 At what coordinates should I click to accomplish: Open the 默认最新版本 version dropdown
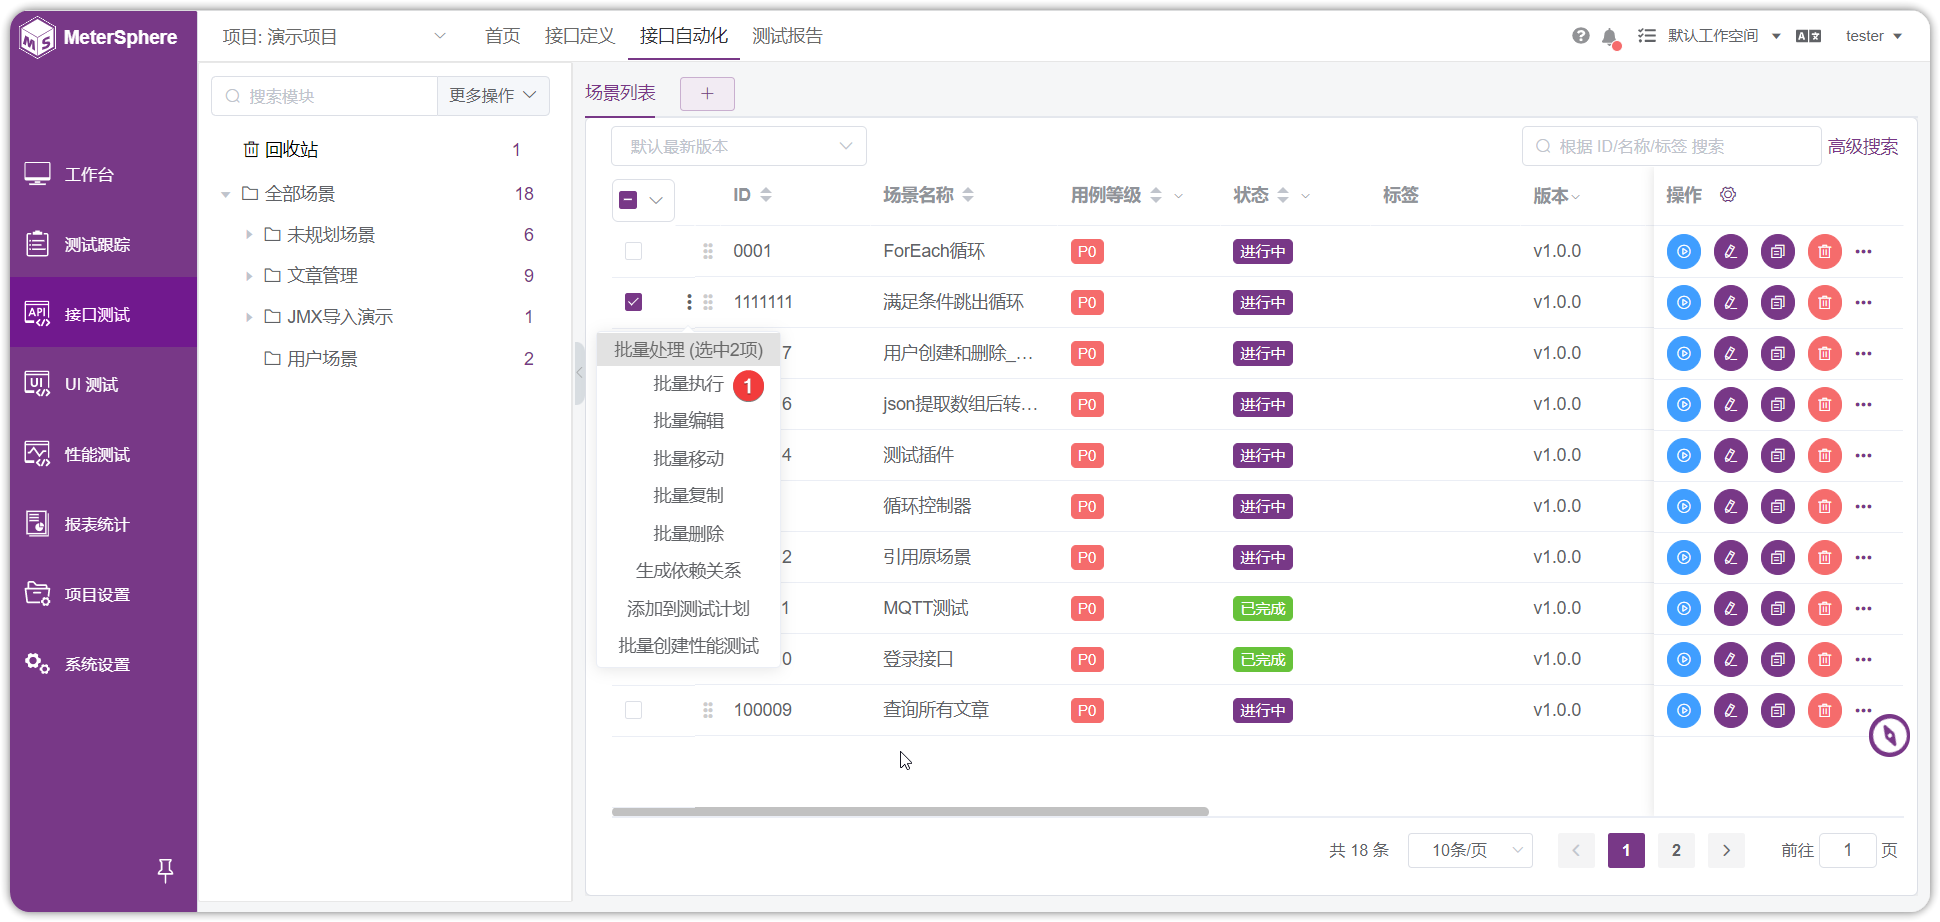739,146
